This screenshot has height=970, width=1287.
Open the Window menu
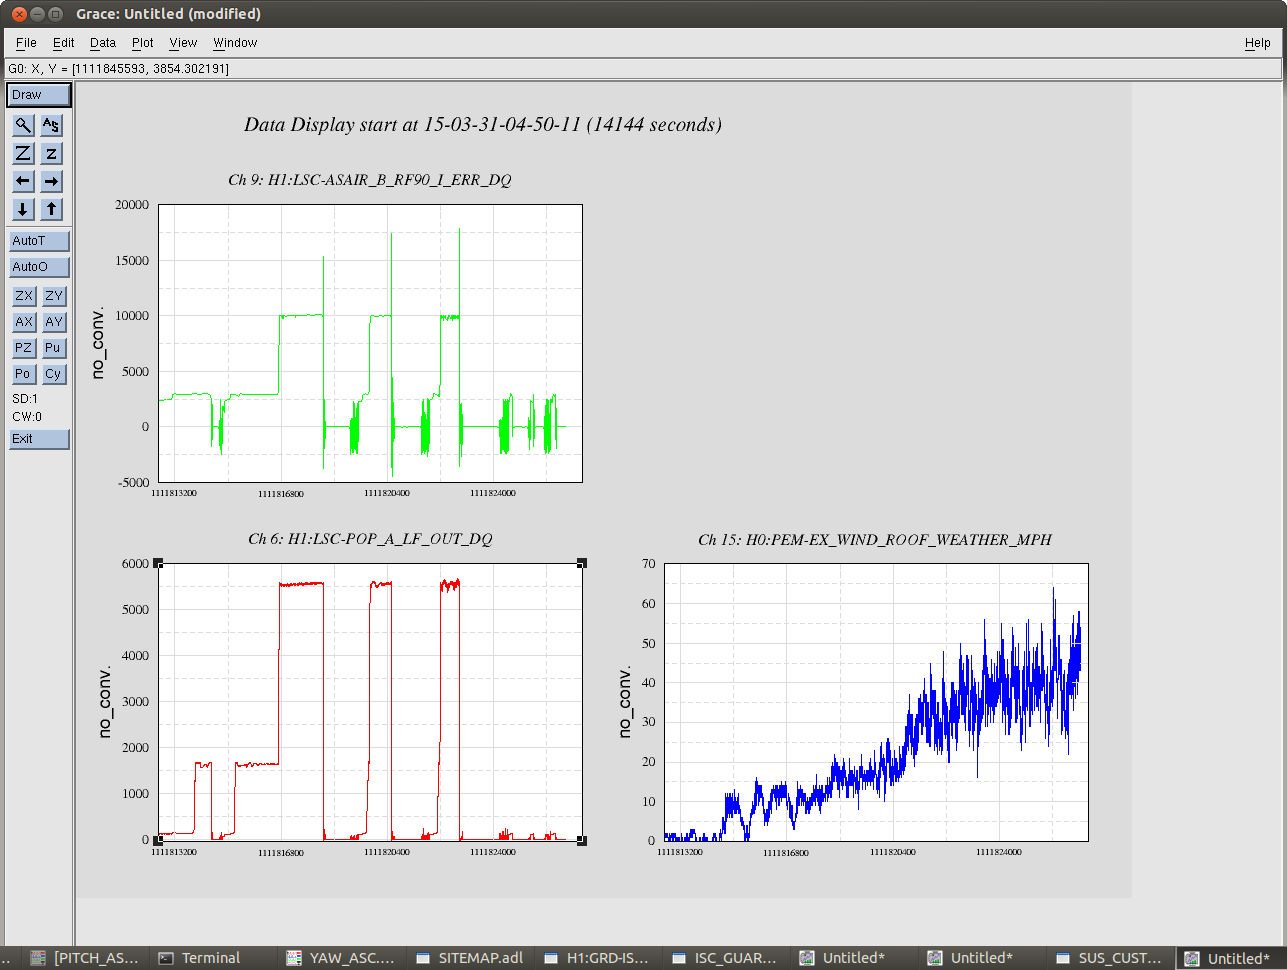point(235,43)
